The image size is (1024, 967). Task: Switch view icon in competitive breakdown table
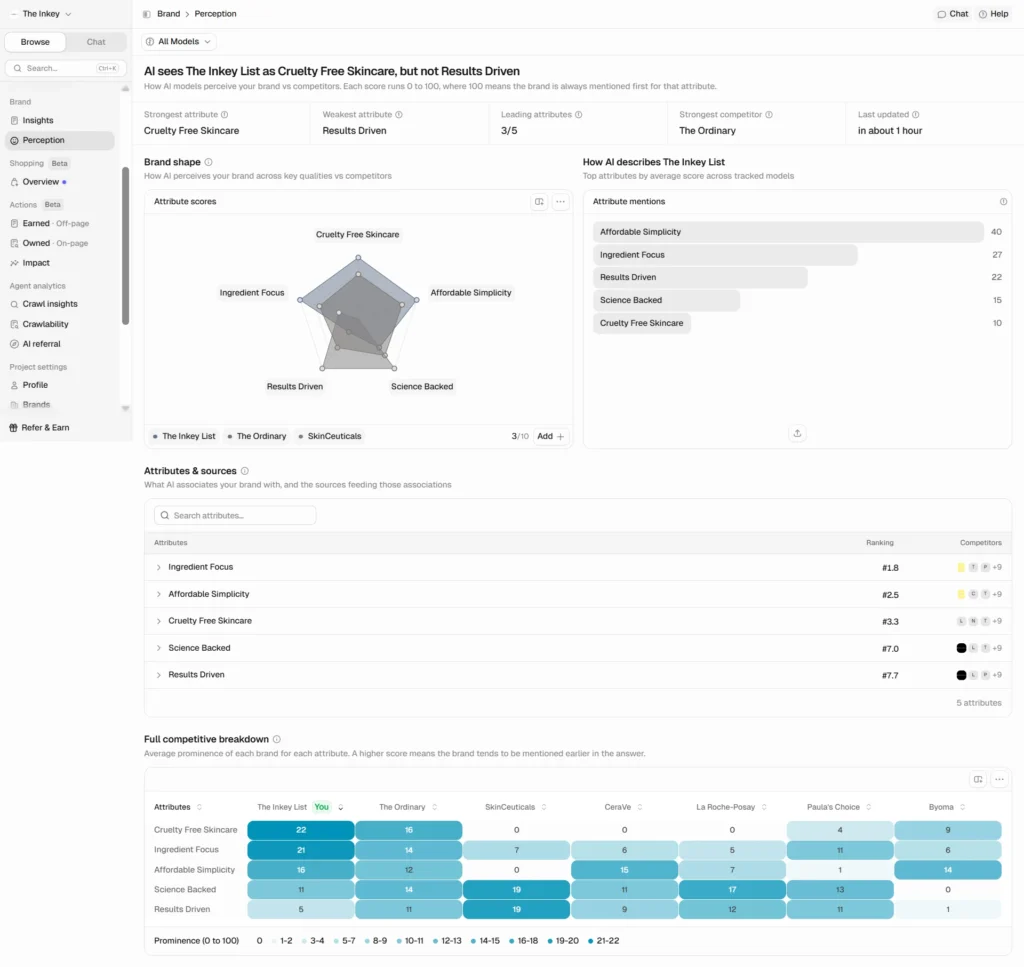click(x=978, y=779)
